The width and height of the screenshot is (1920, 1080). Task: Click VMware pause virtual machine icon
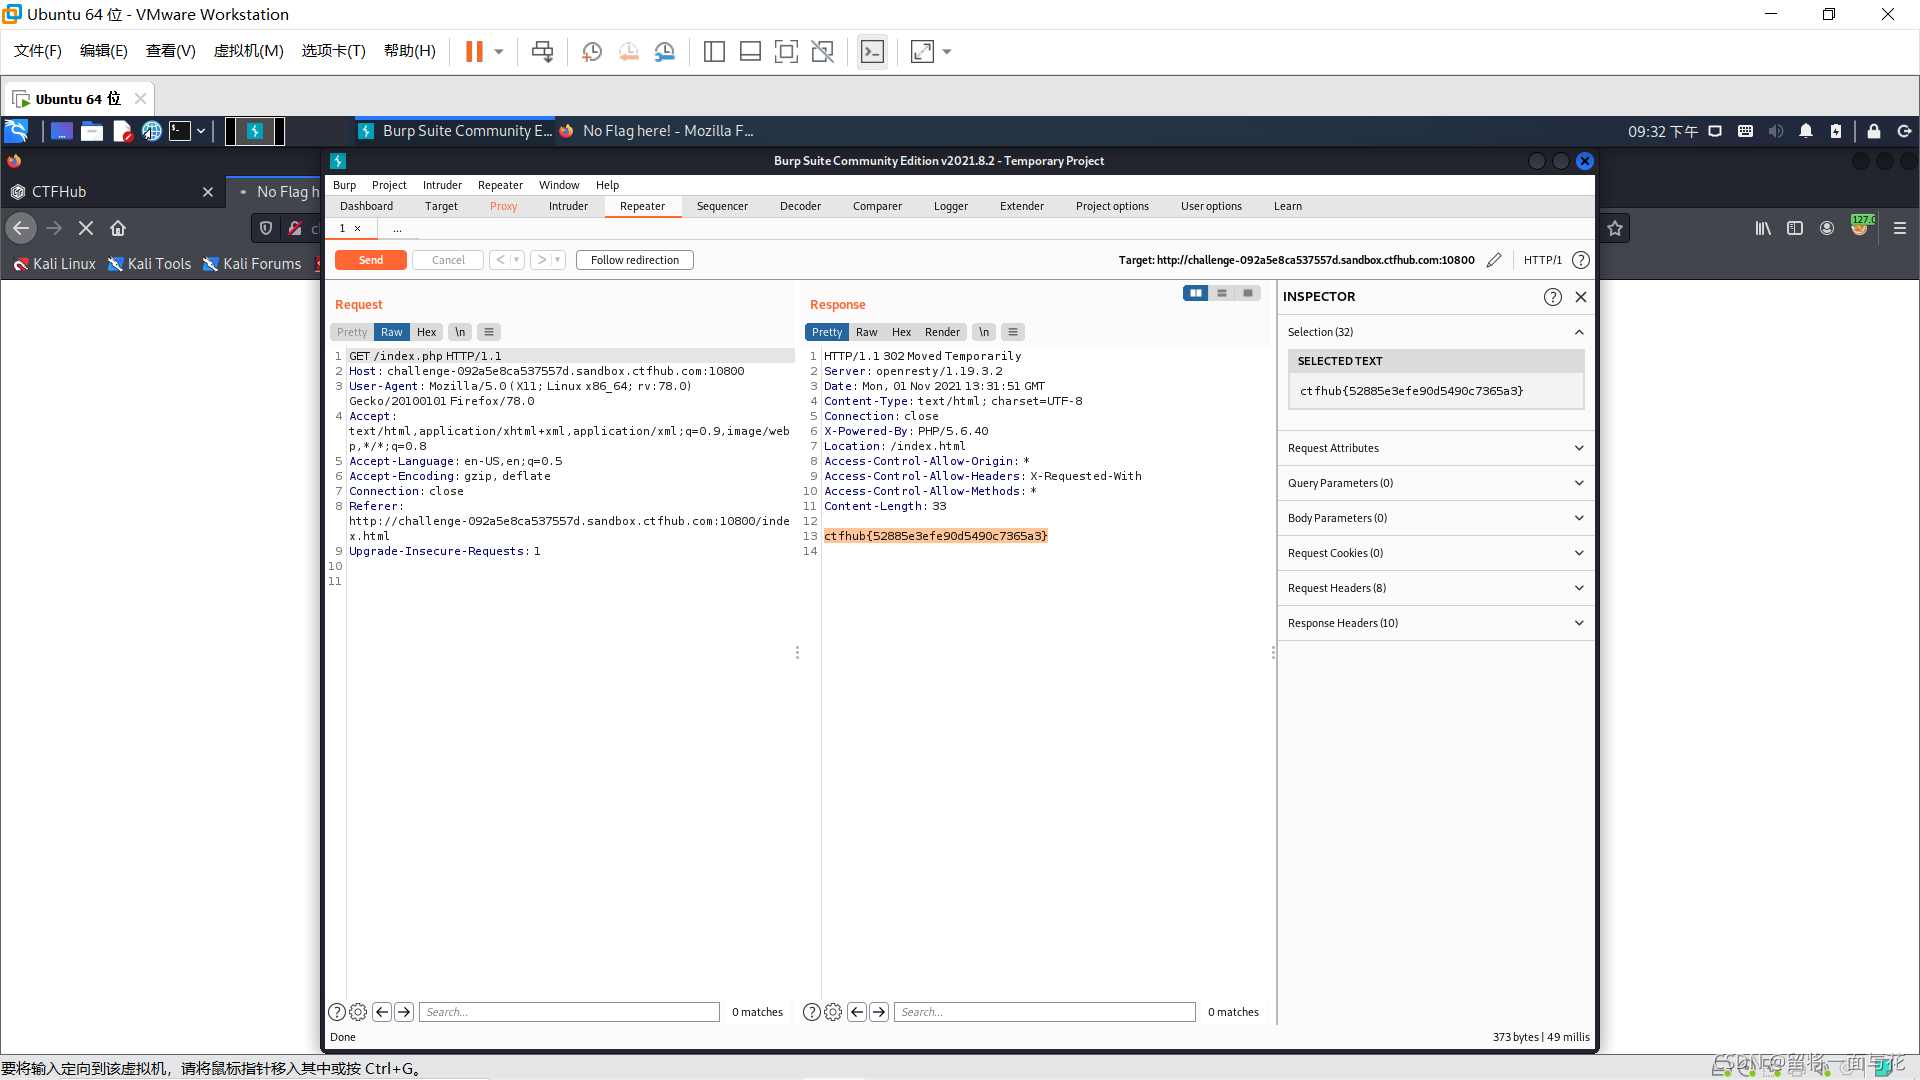[474, 52]
